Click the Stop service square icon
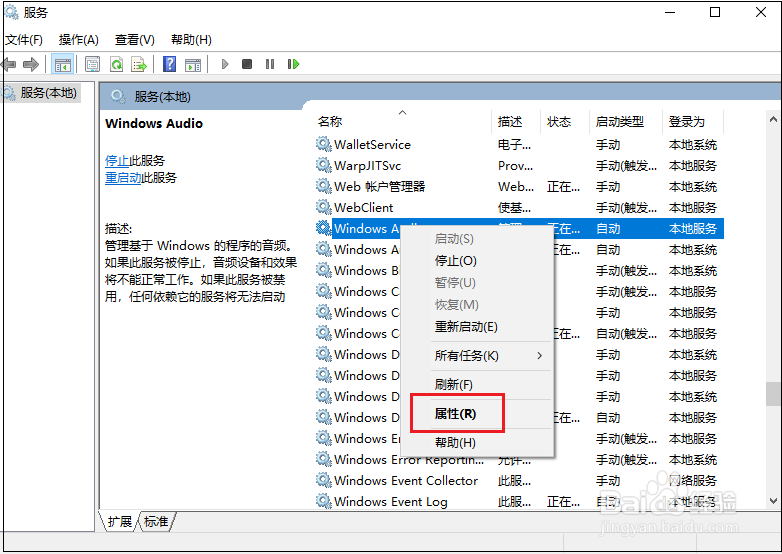 coord(247,64)
